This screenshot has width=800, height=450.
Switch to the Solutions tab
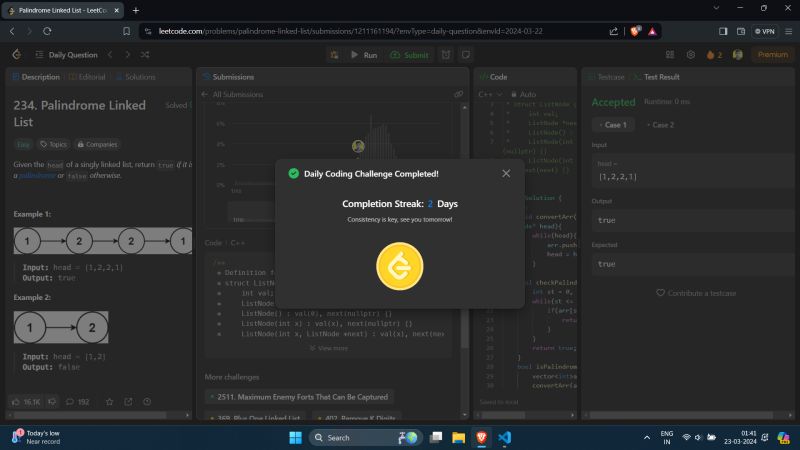pos(136,77)
